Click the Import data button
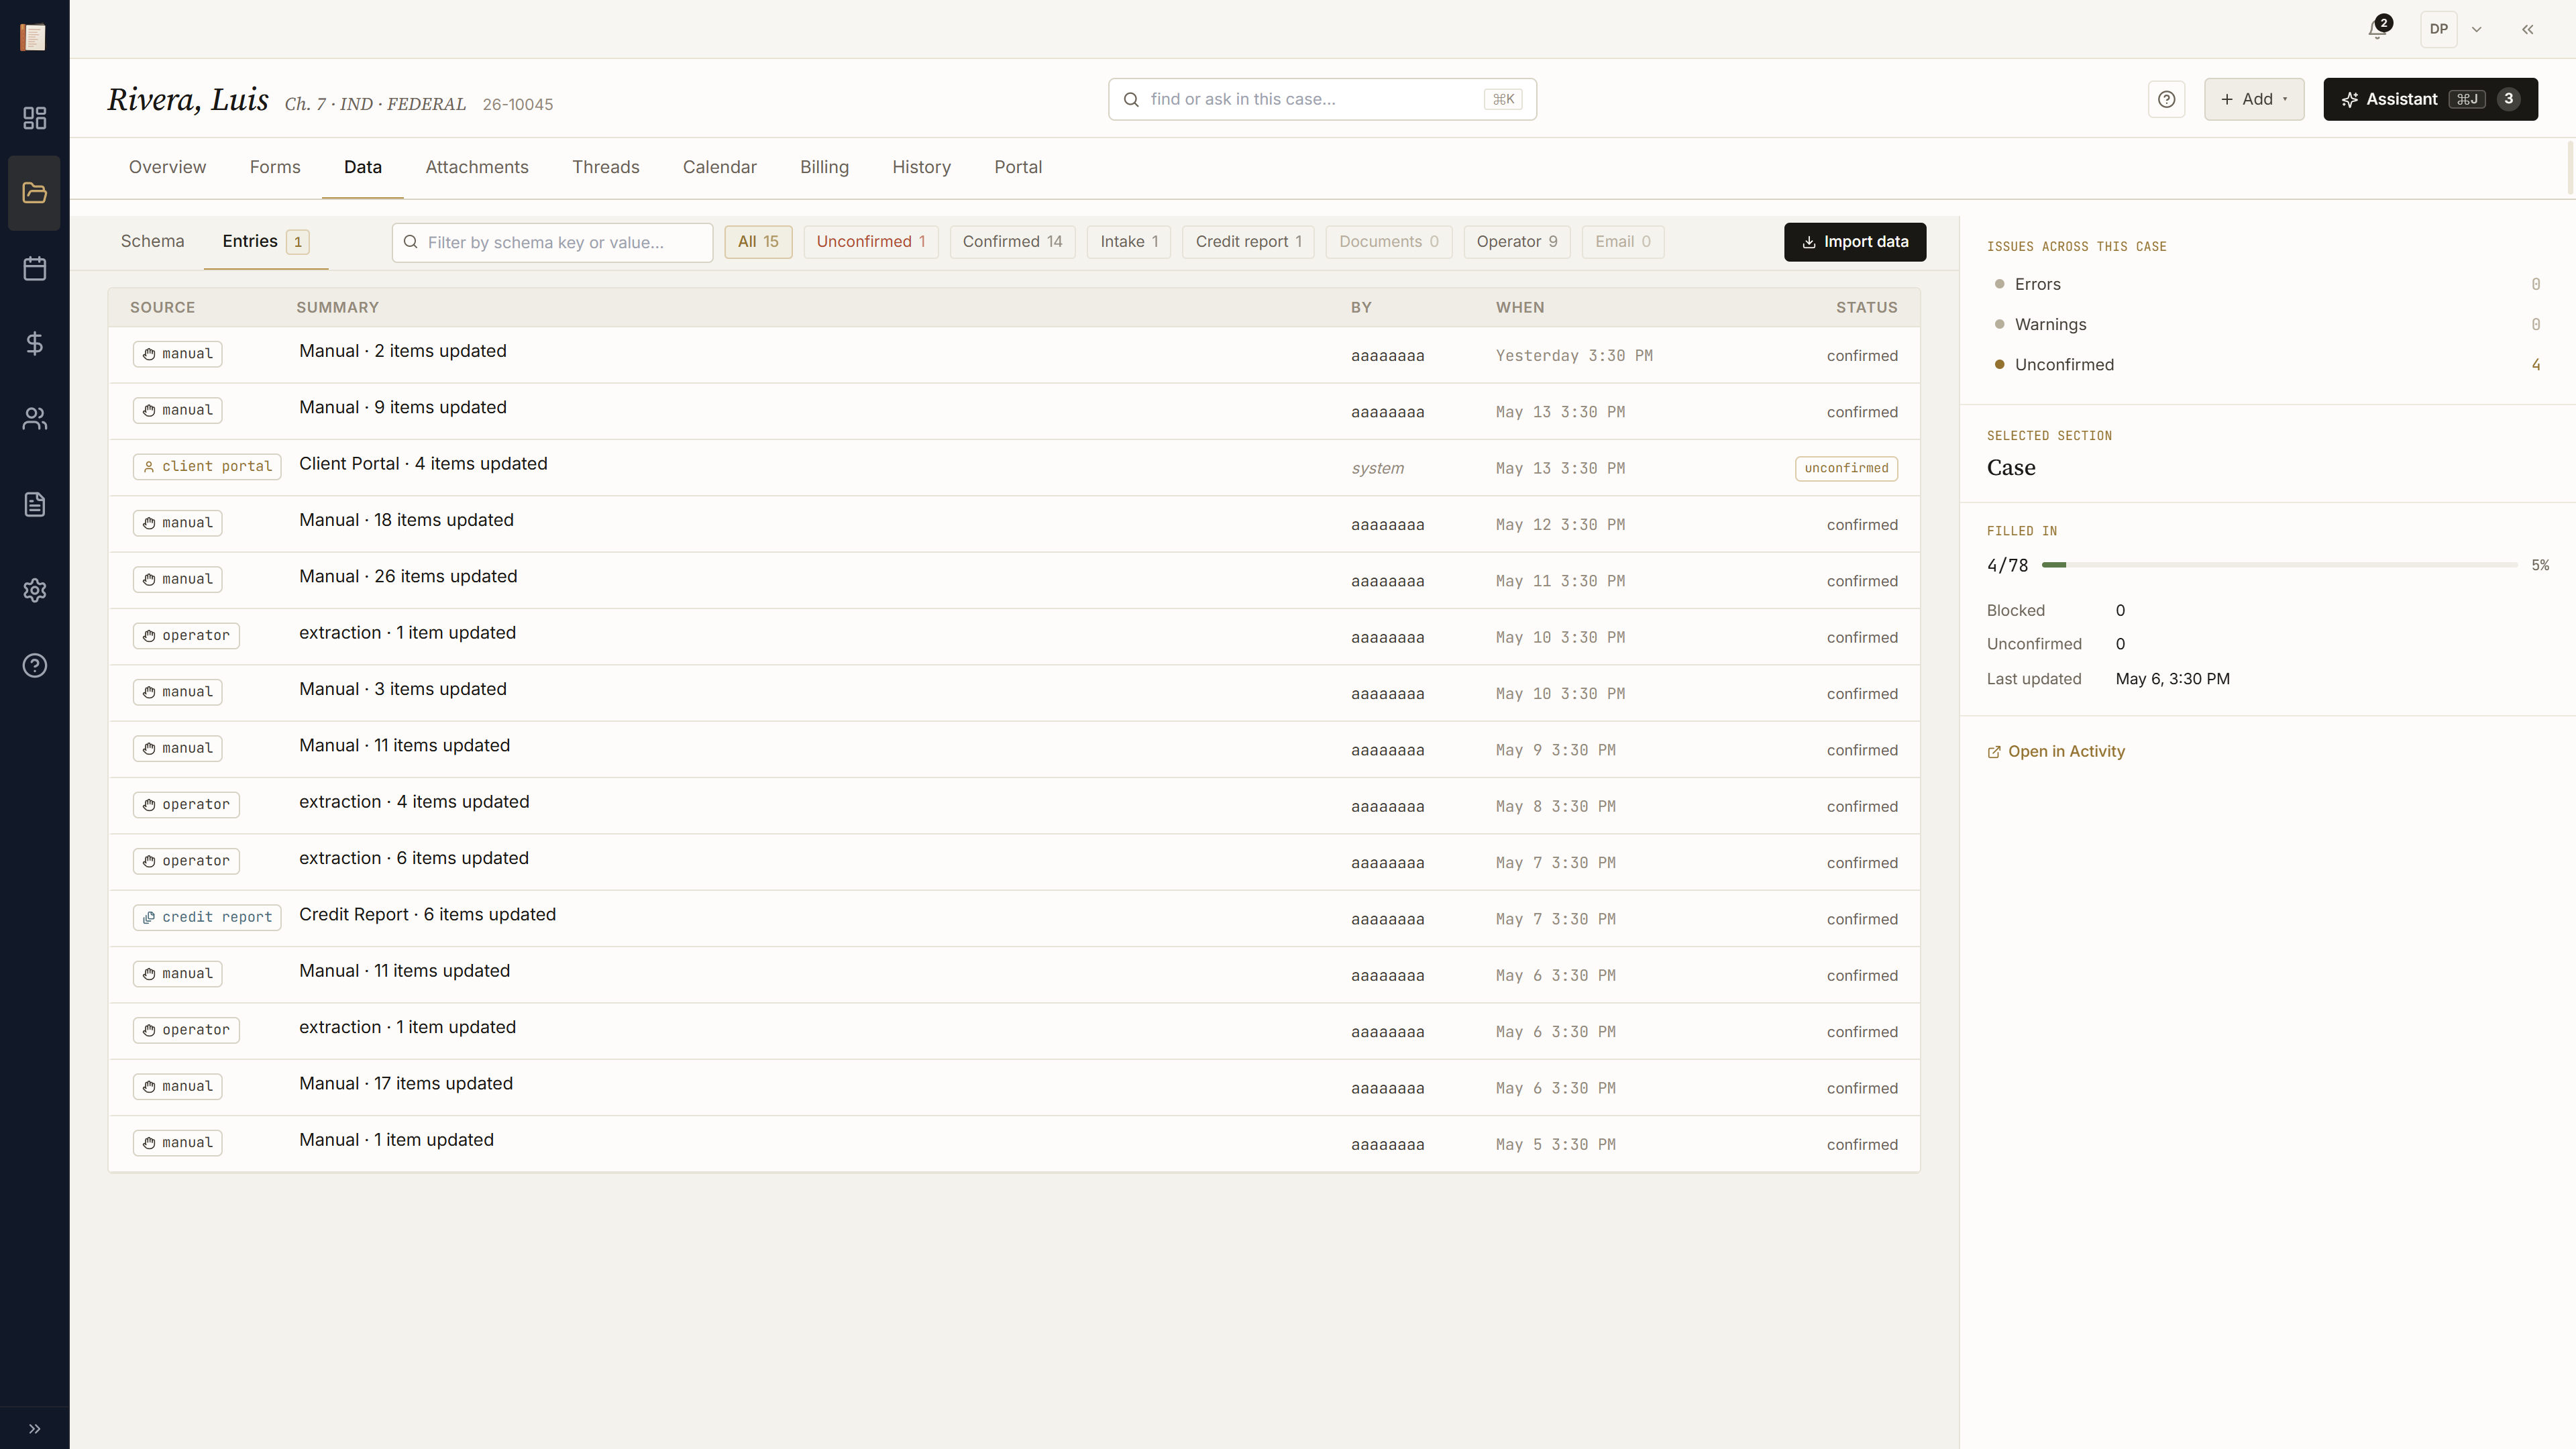Viewport: 2576px width, 1449px height. click(1855, 242)
